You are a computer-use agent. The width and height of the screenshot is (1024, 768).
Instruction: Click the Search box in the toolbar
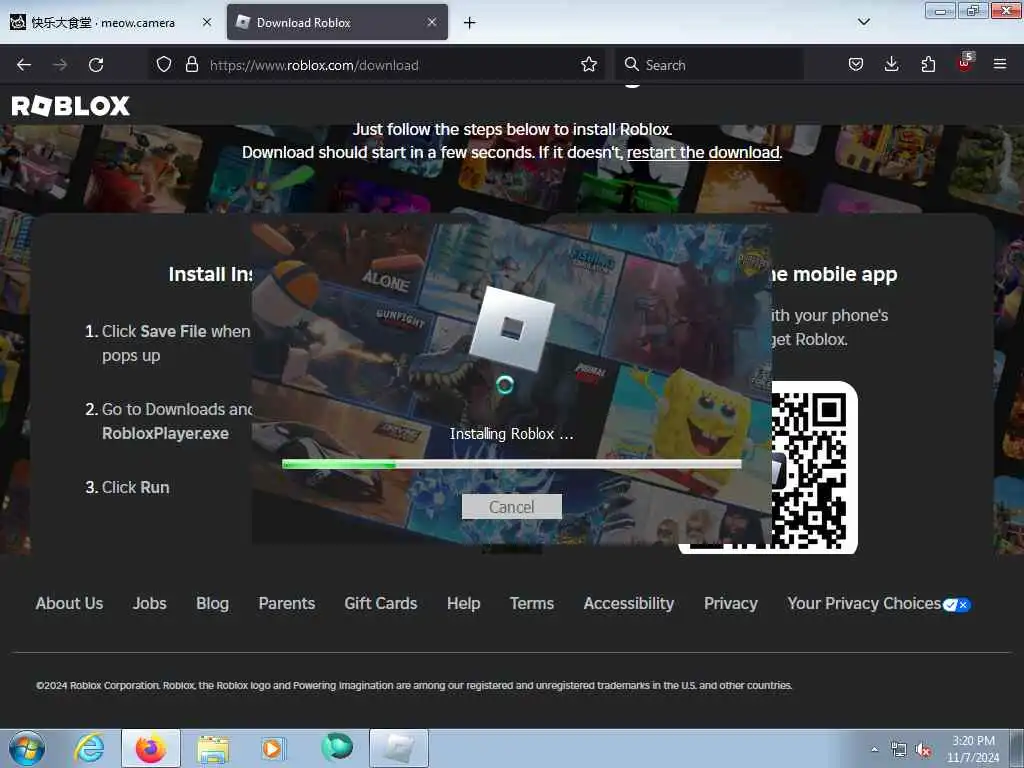point(709,65)
